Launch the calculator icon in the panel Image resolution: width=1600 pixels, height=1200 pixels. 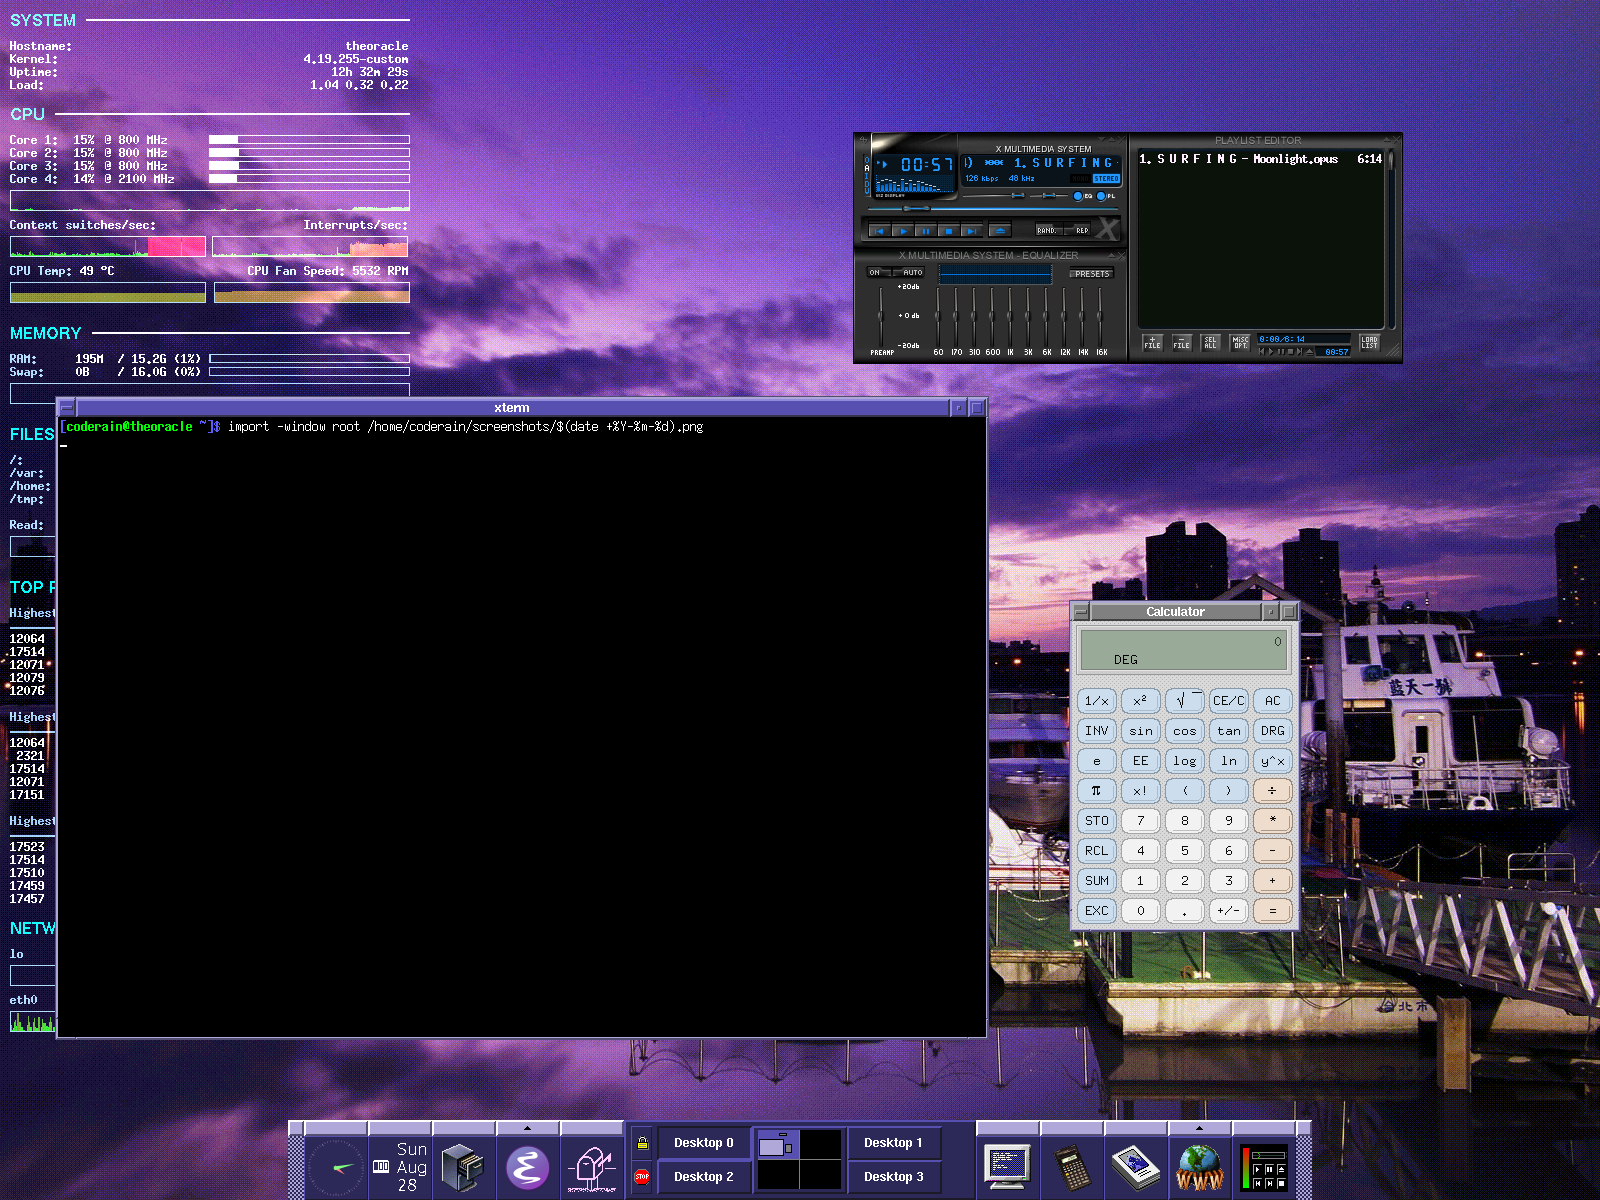[1071, 1167]
